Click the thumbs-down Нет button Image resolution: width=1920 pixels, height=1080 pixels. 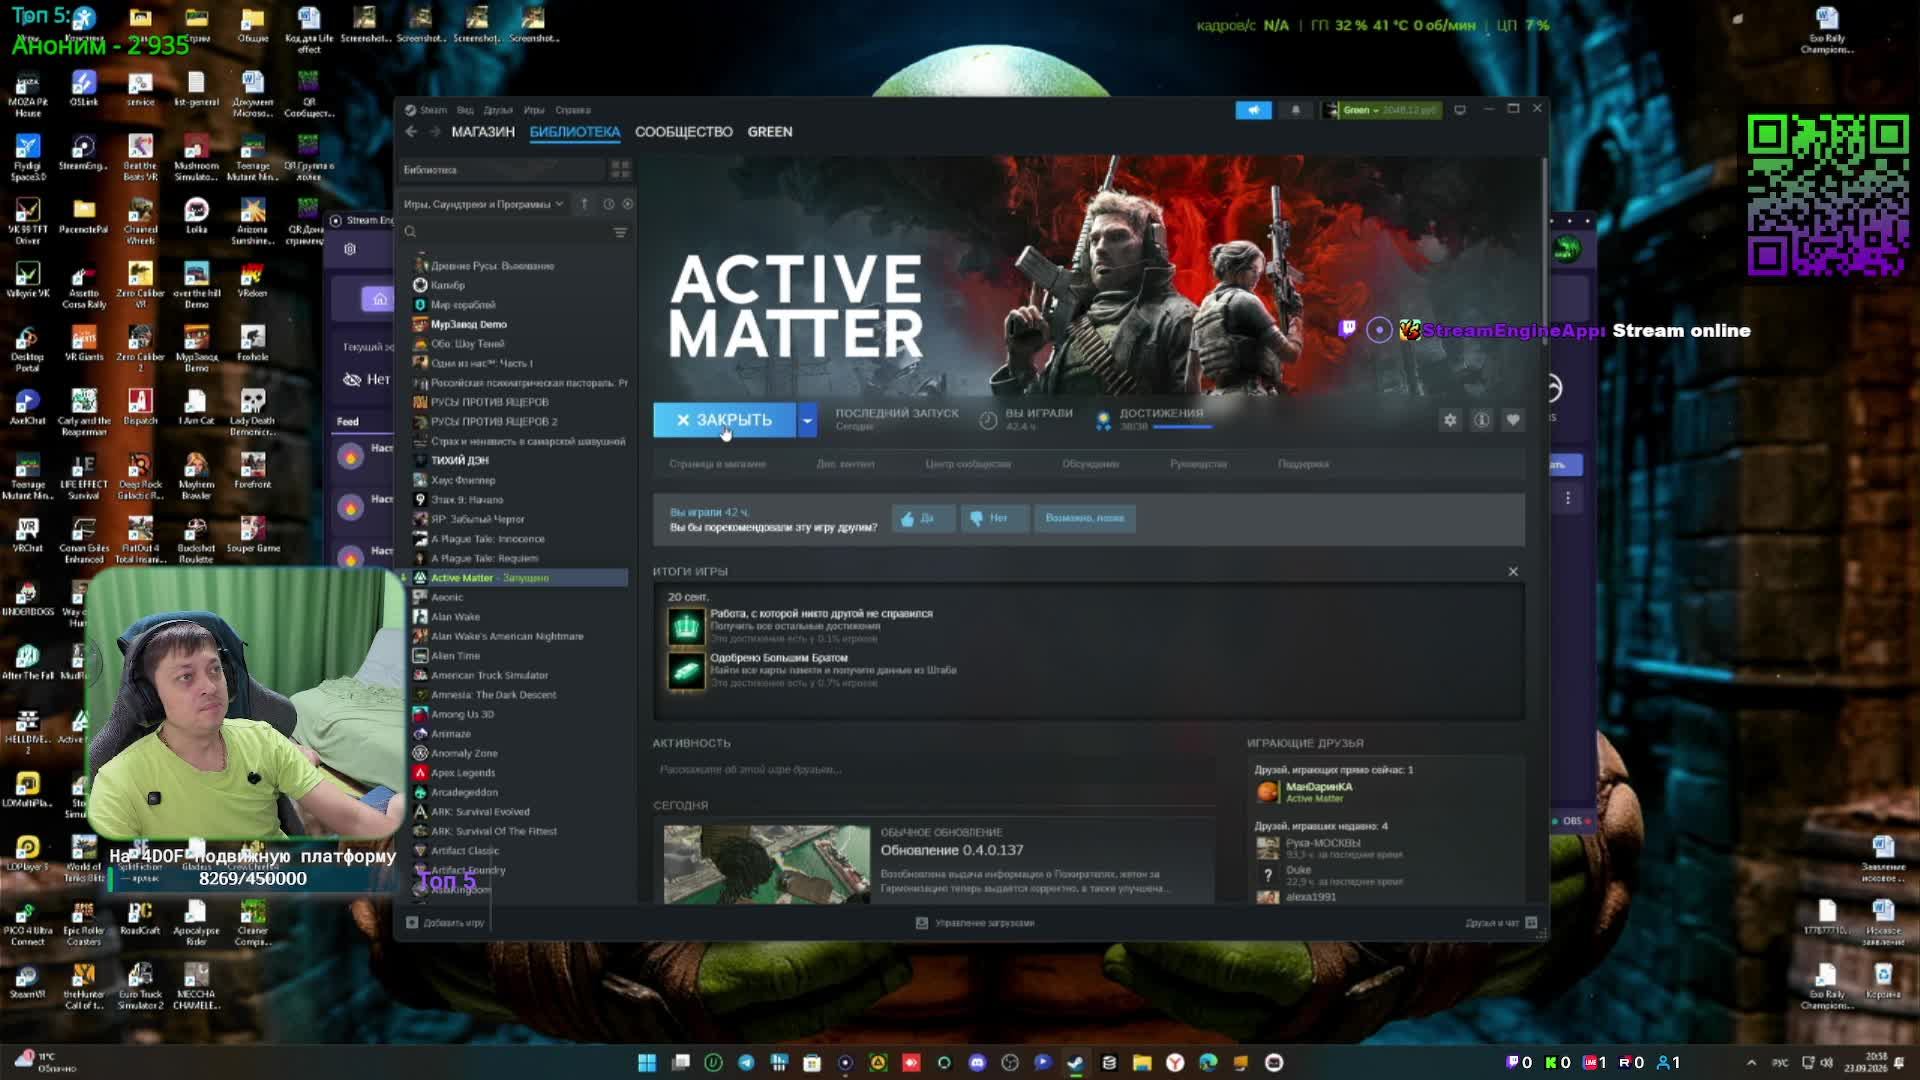(x=993, y=518)
